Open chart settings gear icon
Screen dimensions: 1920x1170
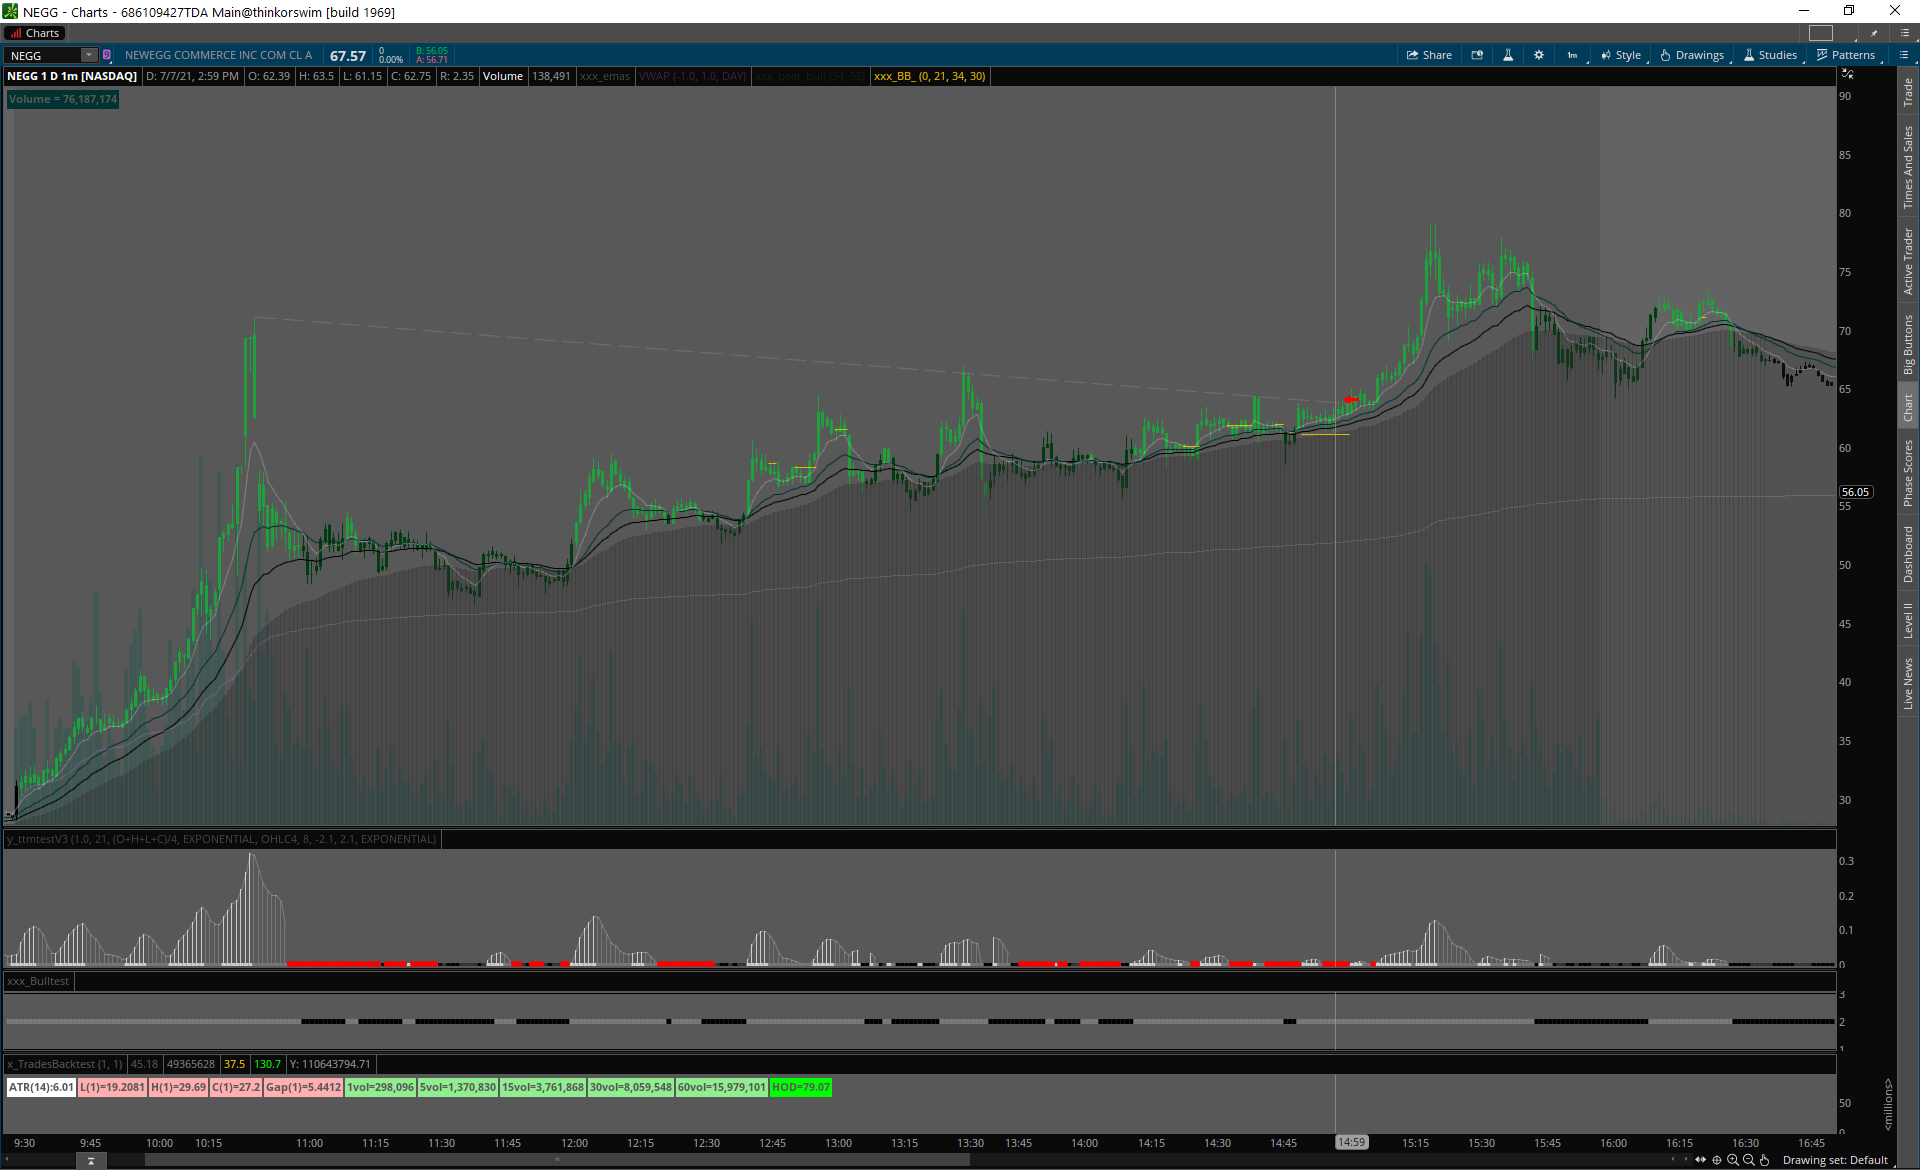pos(1539,55)
